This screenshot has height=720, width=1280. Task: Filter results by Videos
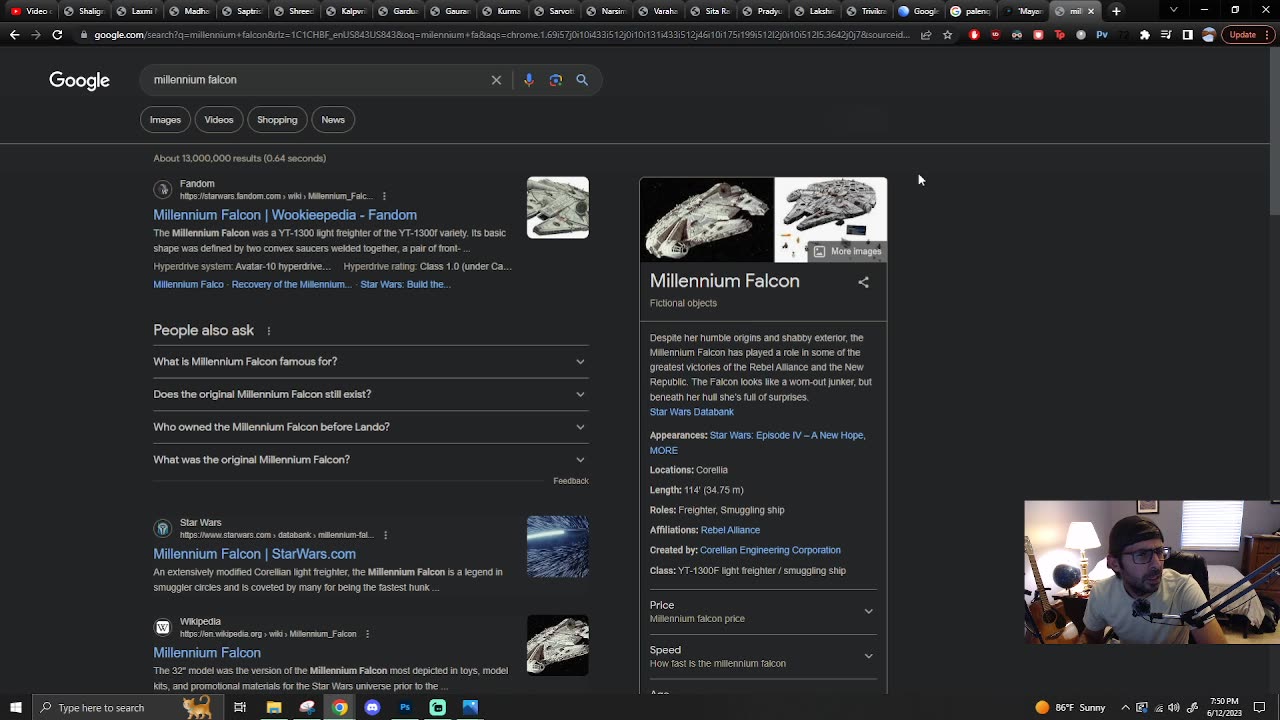click(219, 120)
